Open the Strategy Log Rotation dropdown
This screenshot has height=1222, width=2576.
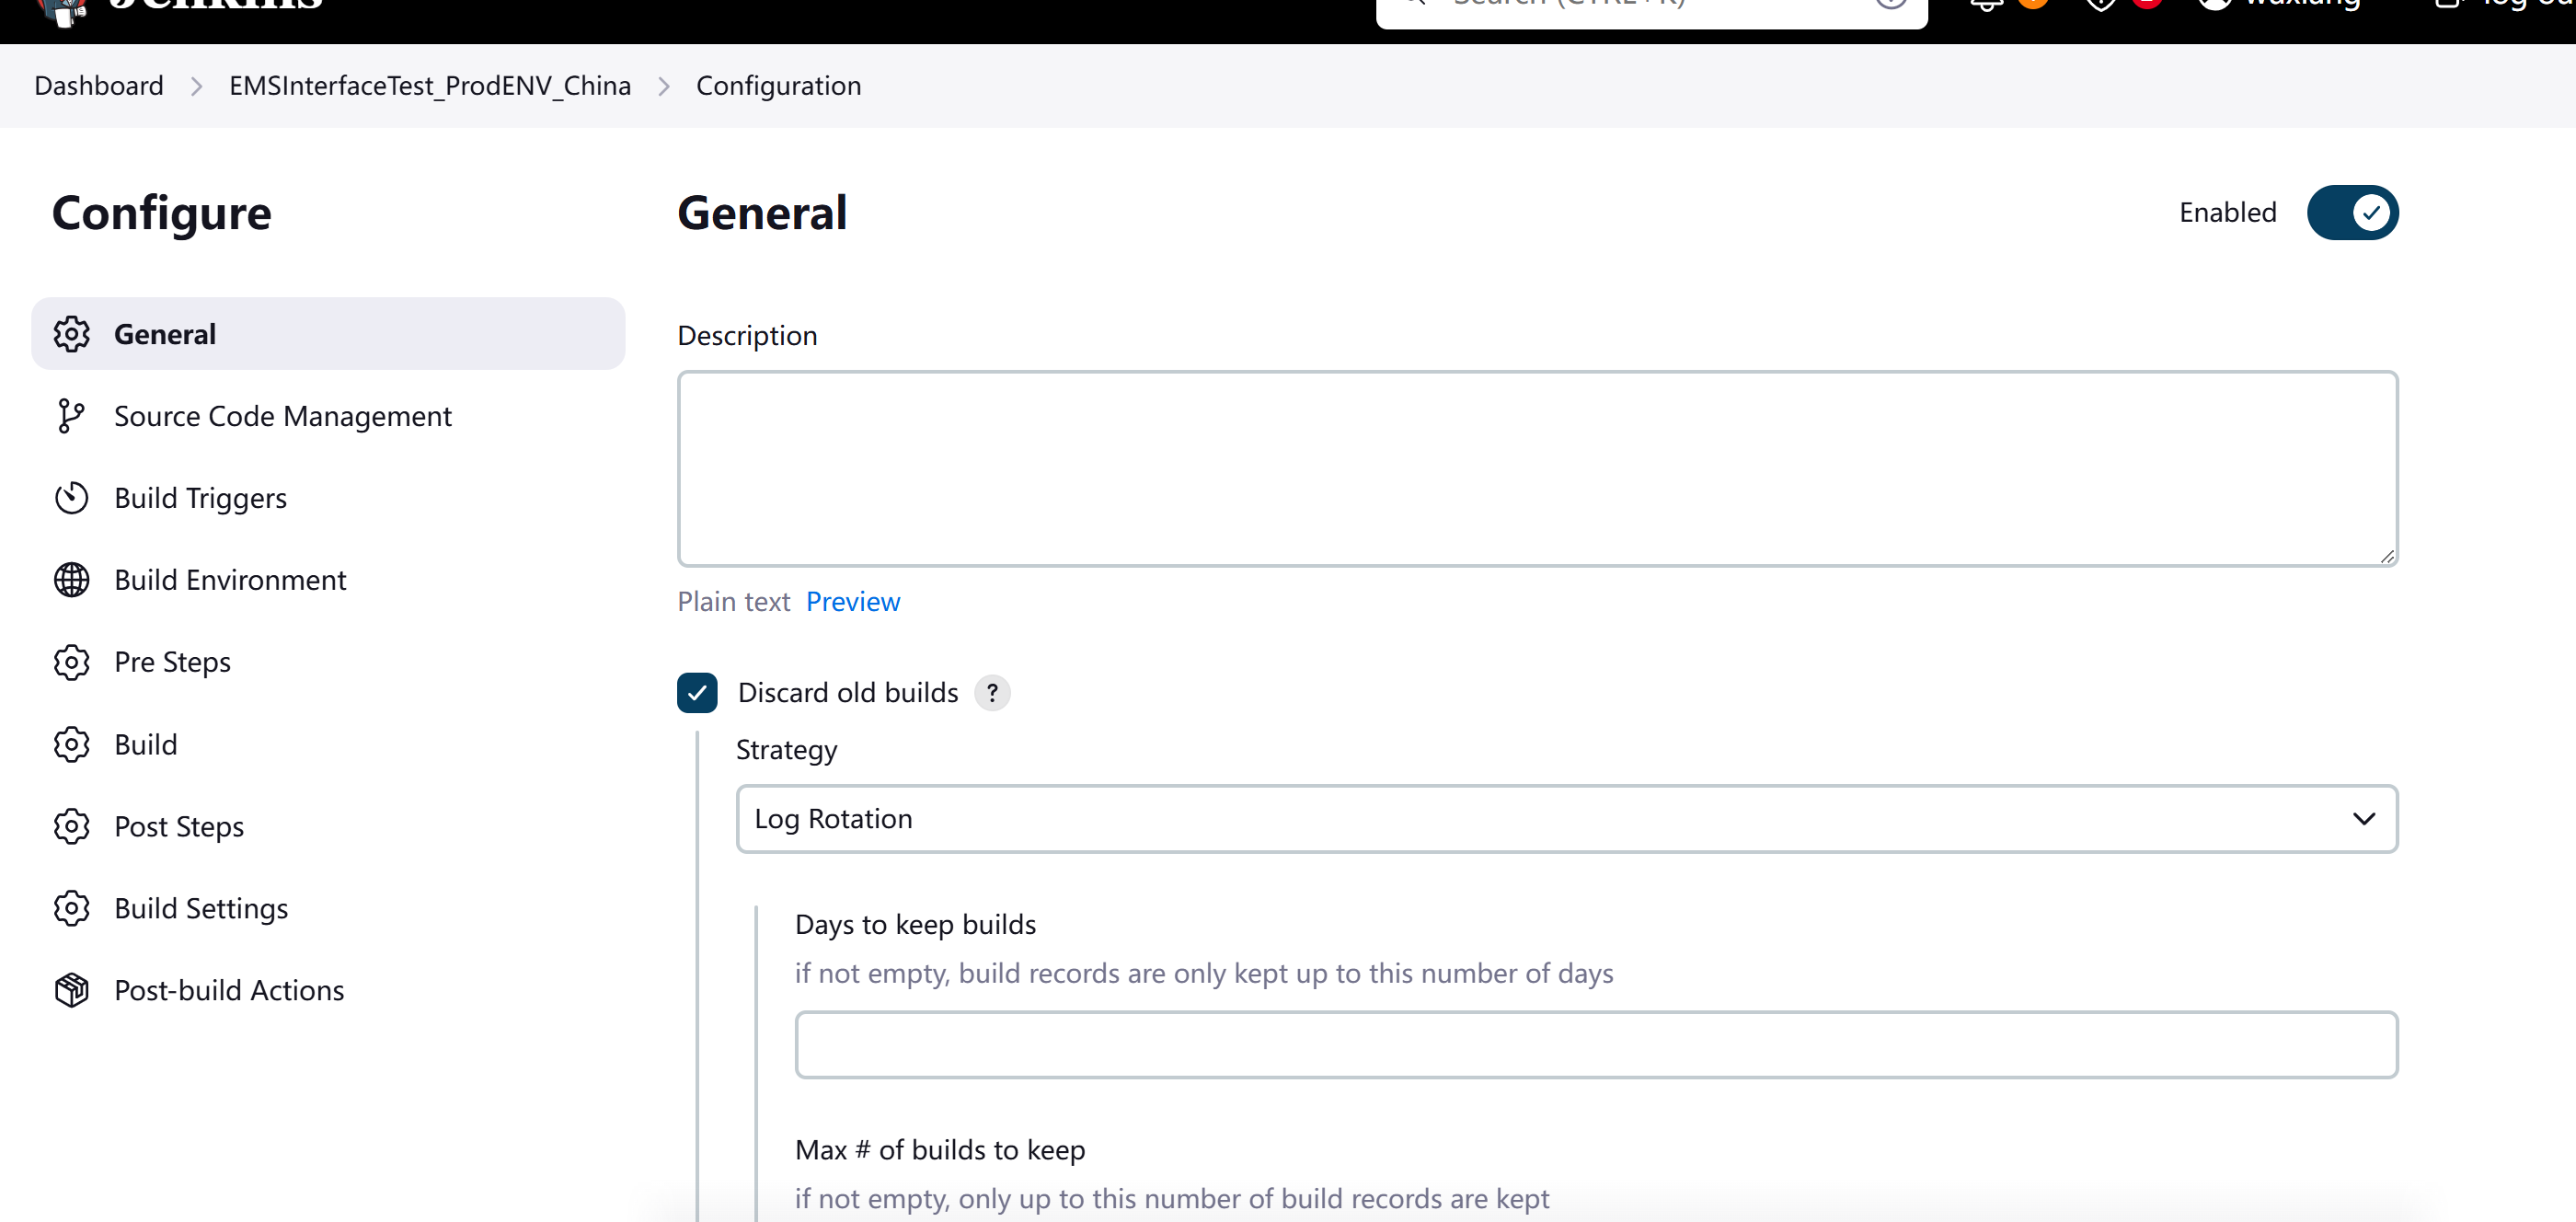coord(1566,819)
